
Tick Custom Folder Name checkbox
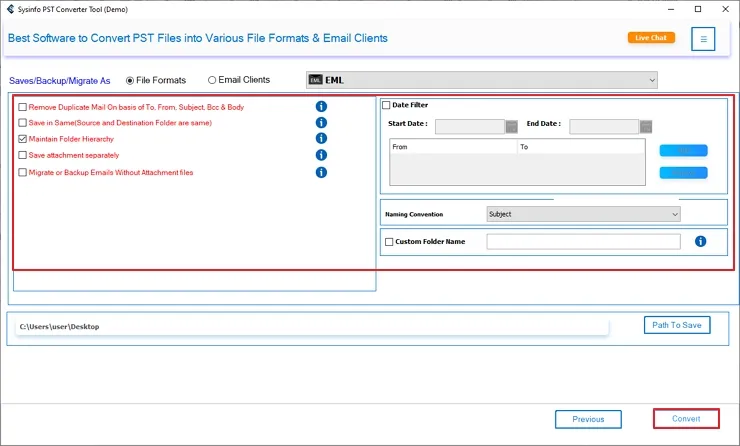[x=389, y=242]
